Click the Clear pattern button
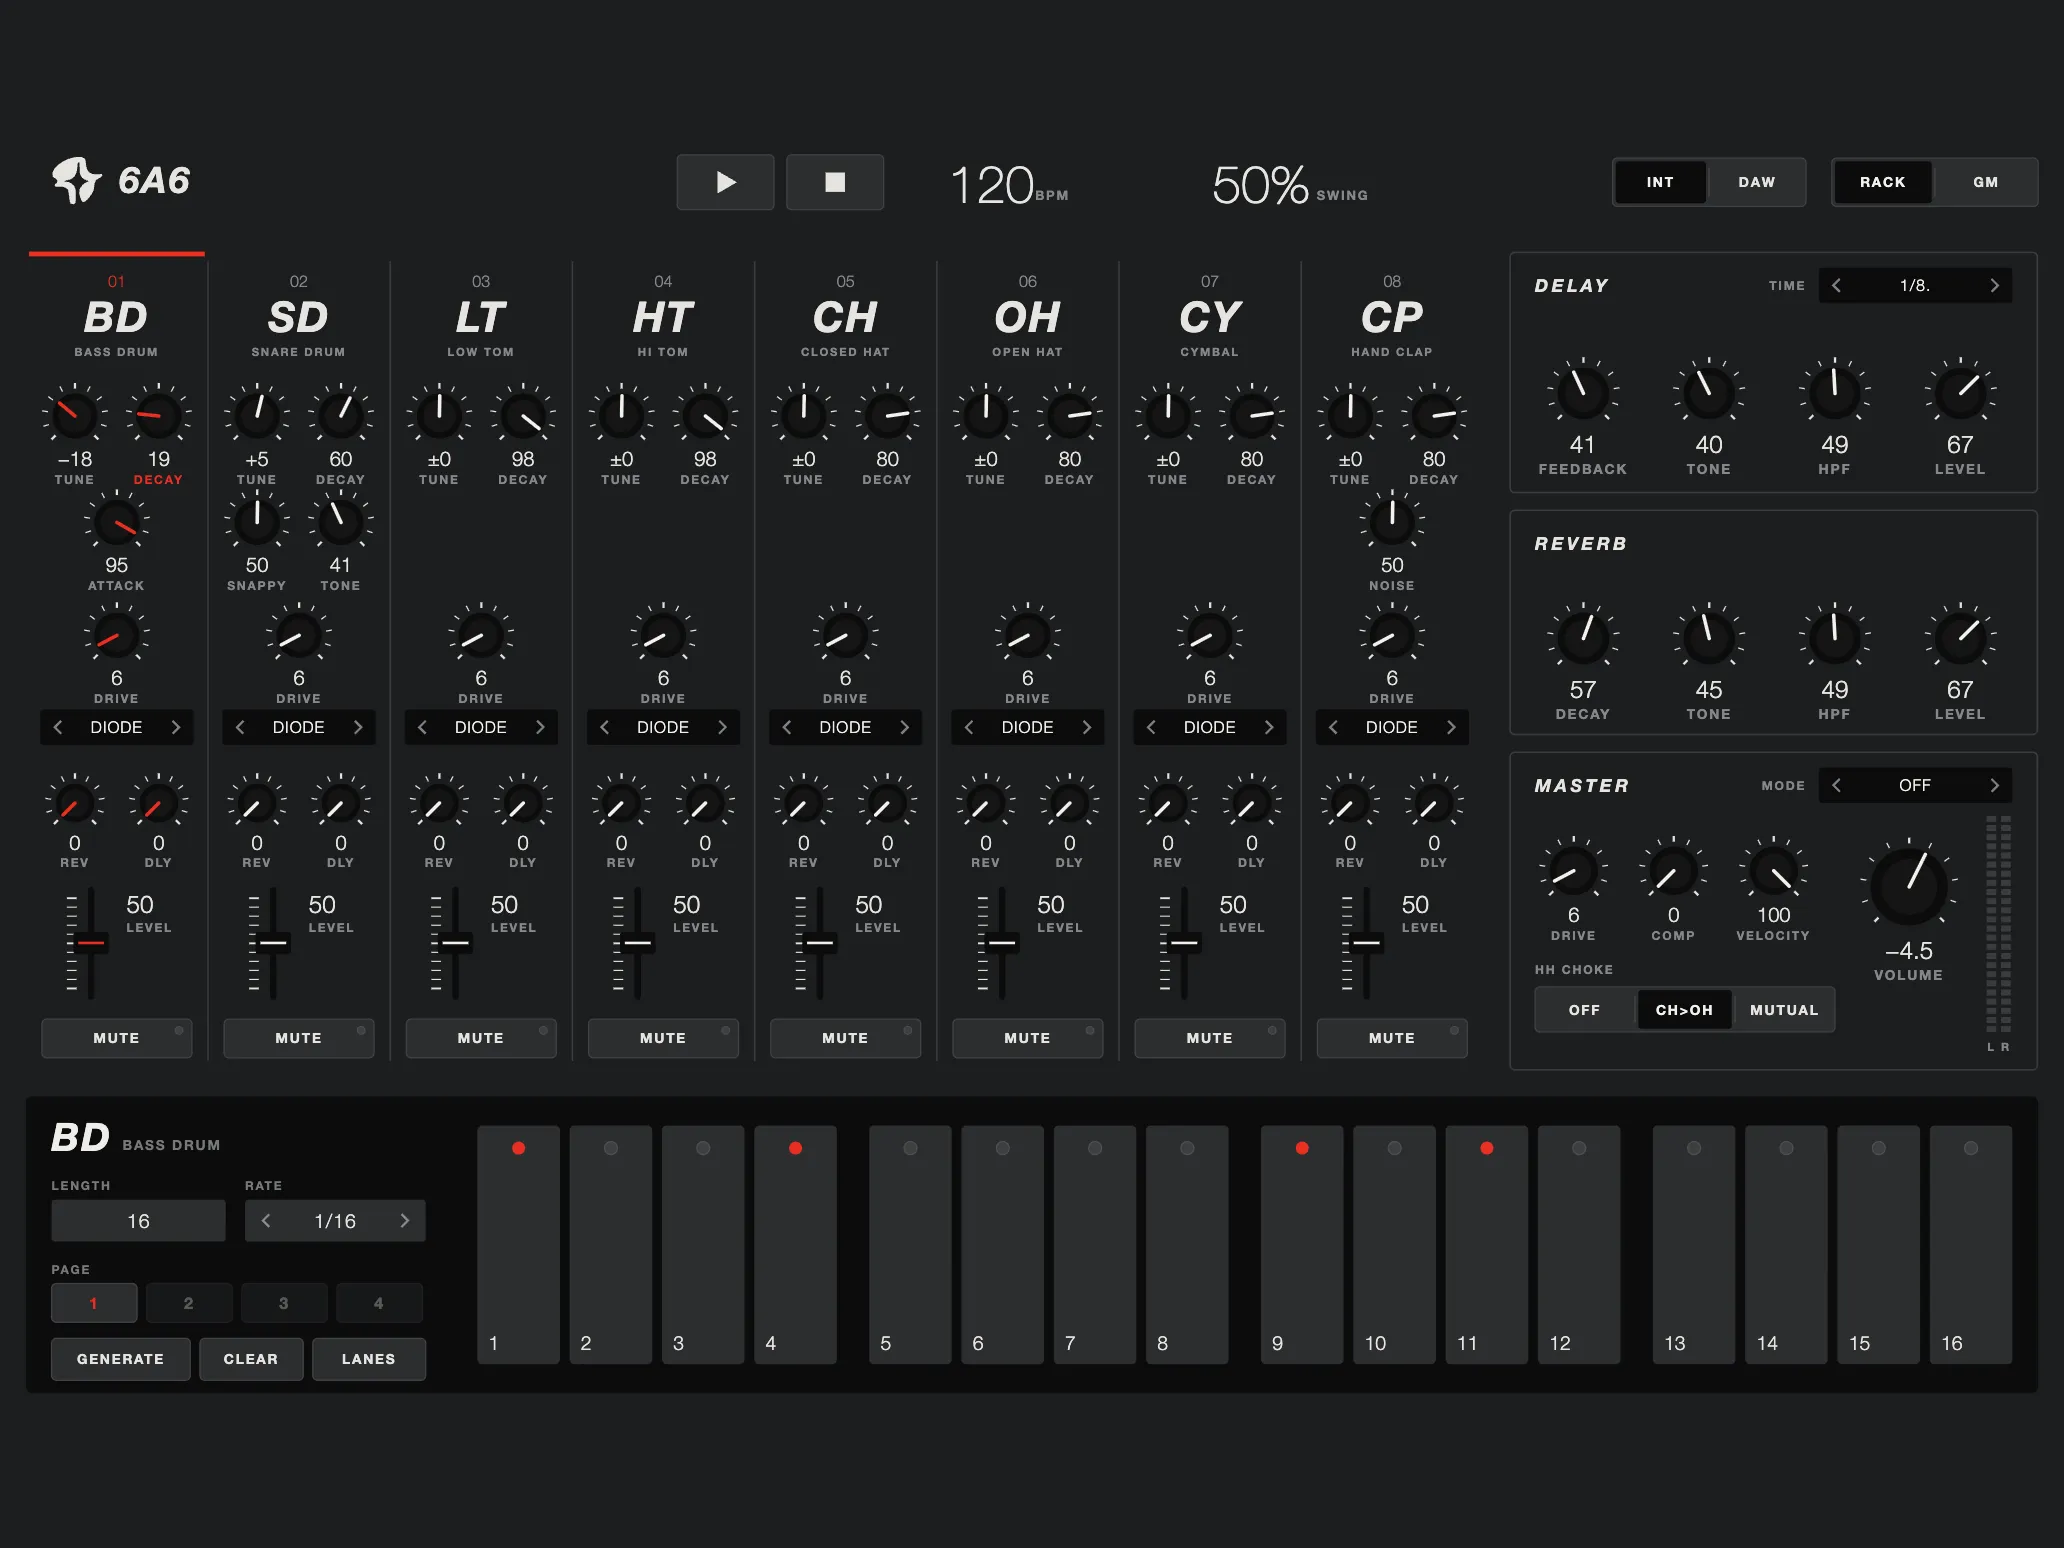Screen dimensions: 2064x1548 tap(251, 1359)
